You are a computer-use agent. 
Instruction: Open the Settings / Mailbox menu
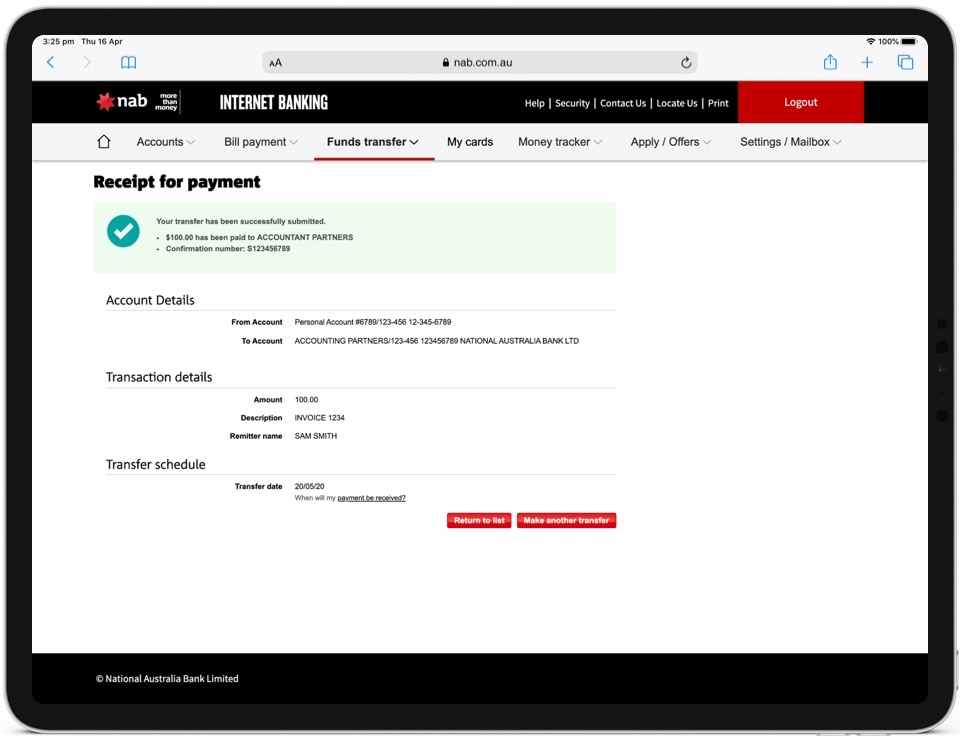click(x=790, y=142)
